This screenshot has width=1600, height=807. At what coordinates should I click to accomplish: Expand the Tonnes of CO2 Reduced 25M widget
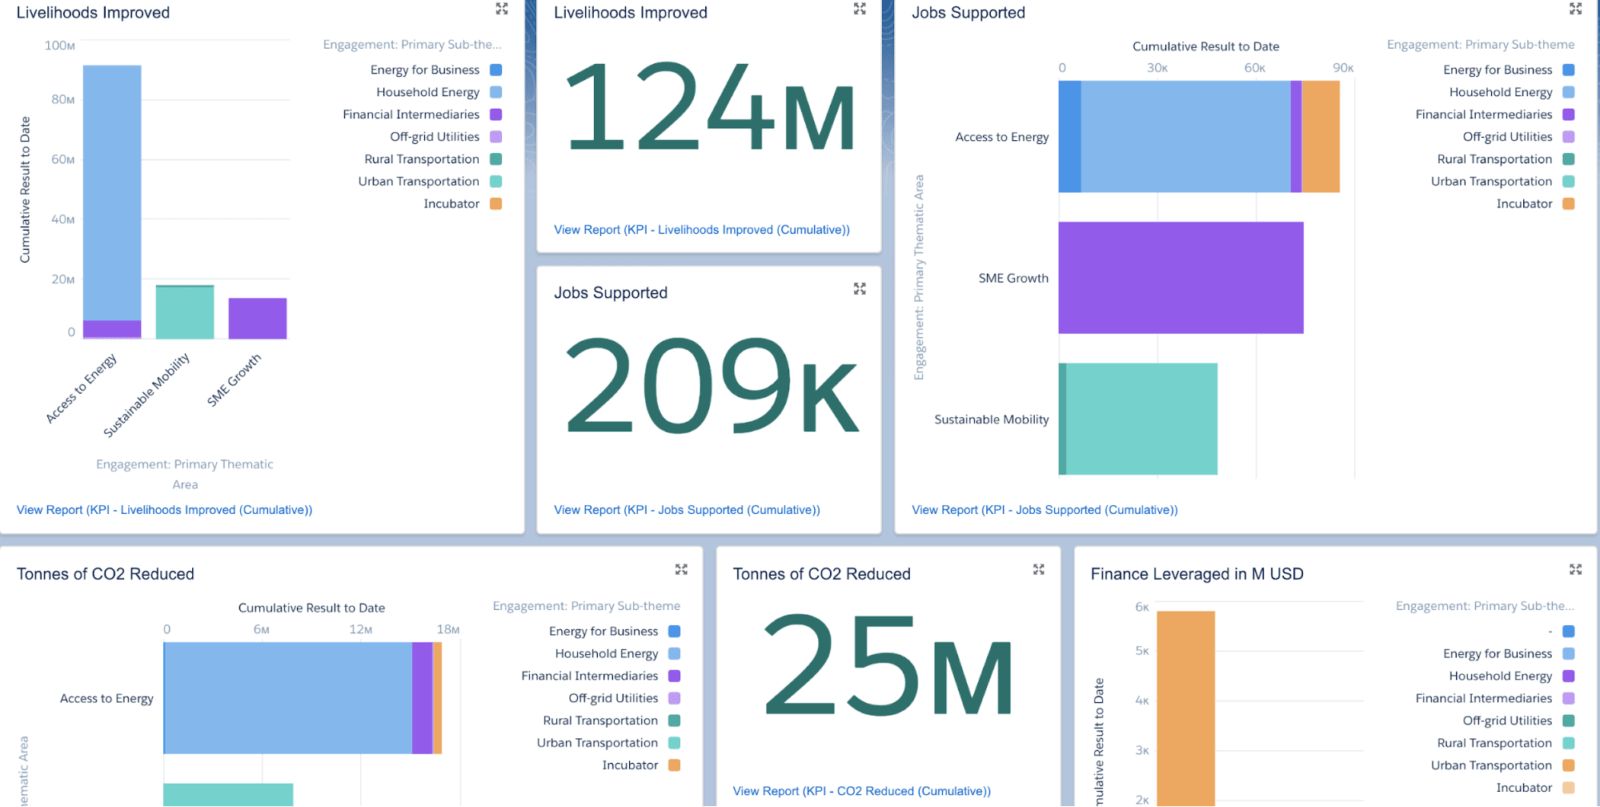(1038, 570)
